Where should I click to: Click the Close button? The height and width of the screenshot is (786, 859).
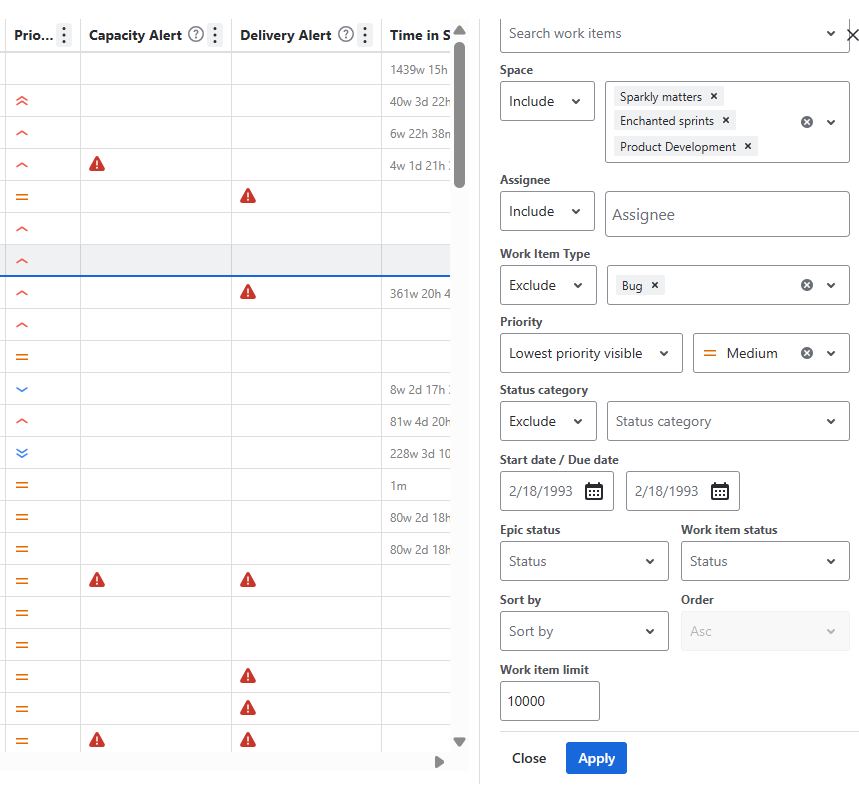[x=529, y=758]
